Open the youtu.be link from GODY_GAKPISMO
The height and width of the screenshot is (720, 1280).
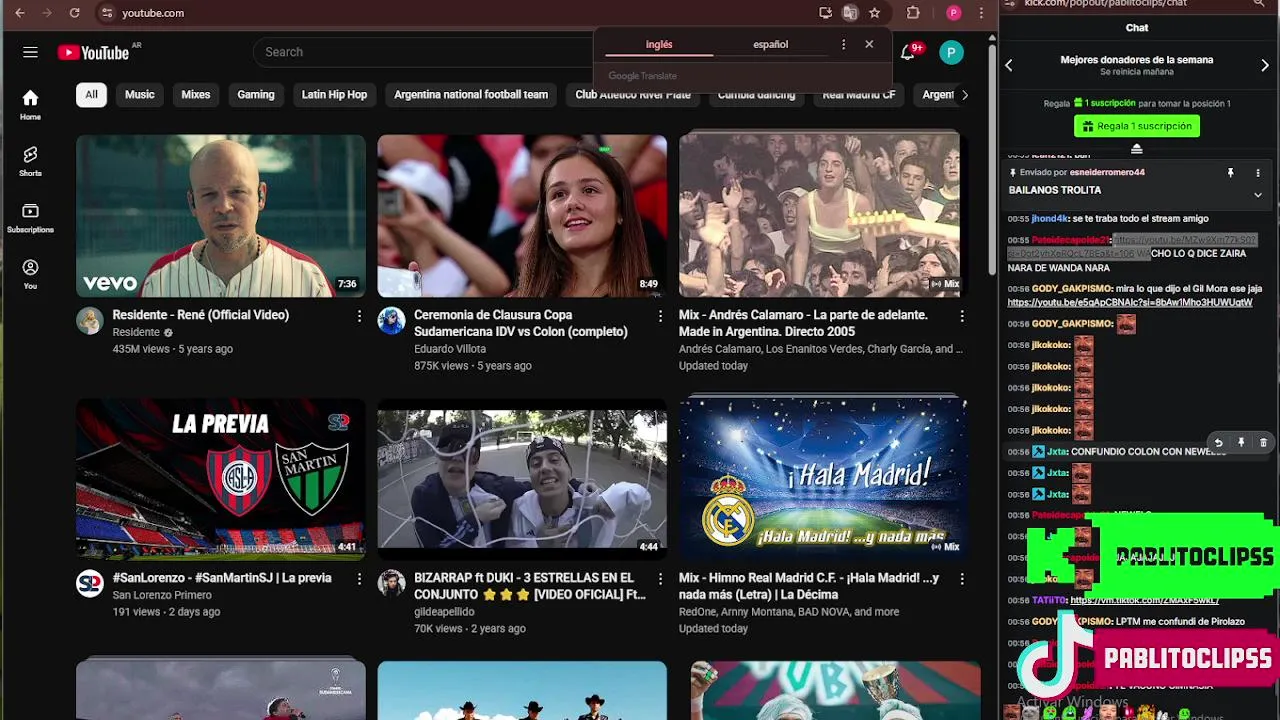[x=1130, y=302]
